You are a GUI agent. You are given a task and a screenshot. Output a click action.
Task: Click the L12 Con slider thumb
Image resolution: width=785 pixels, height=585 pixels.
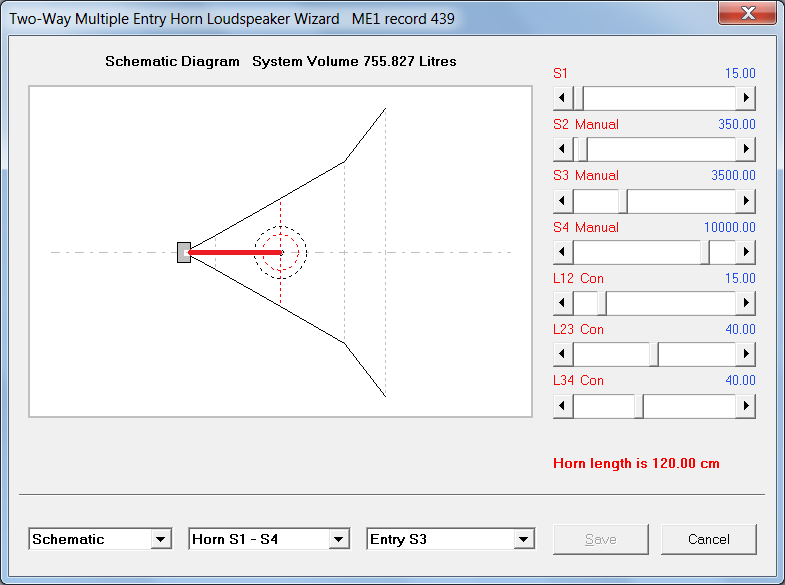click(x=602, y=303)
